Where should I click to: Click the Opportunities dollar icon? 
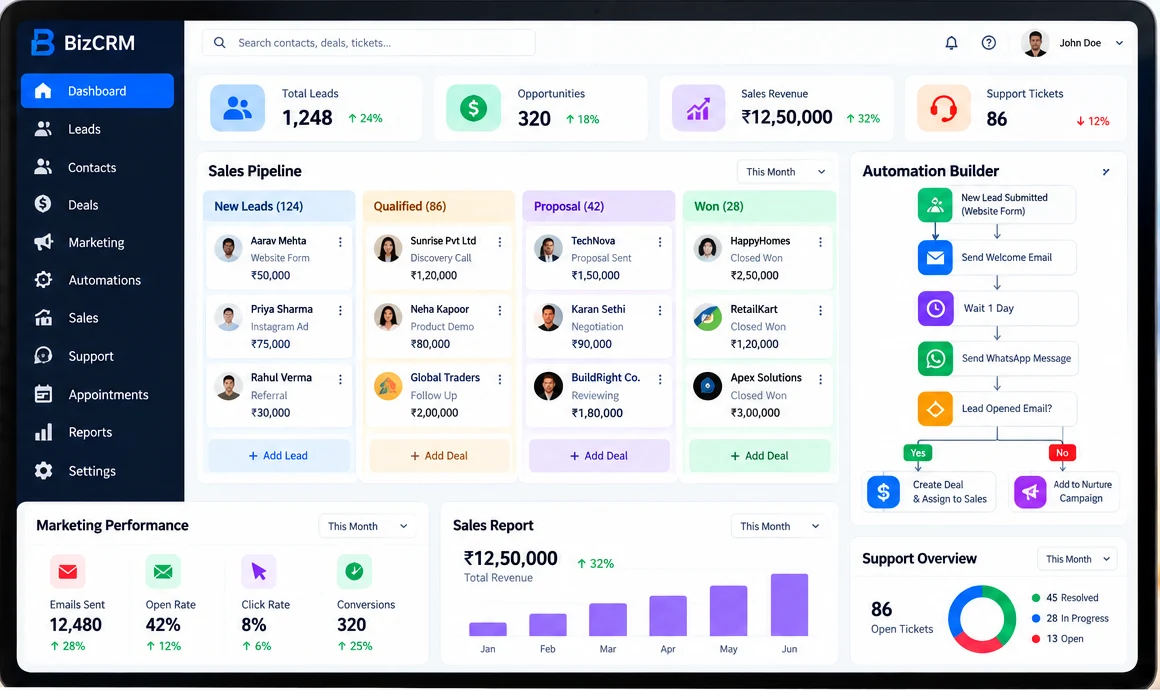pyautogui.click(x=473, y=108)
